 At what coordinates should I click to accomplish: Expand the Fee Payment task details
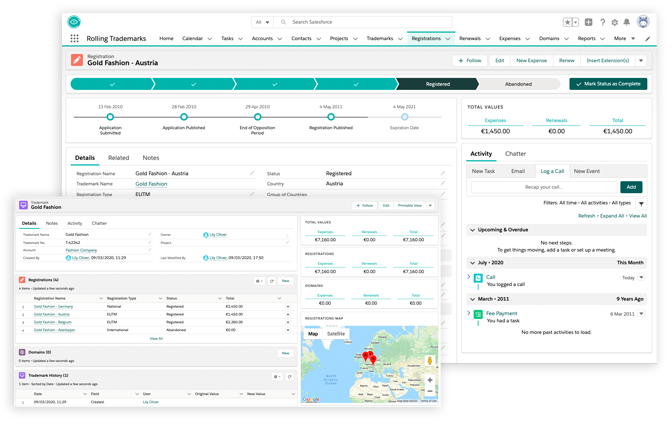468,313
